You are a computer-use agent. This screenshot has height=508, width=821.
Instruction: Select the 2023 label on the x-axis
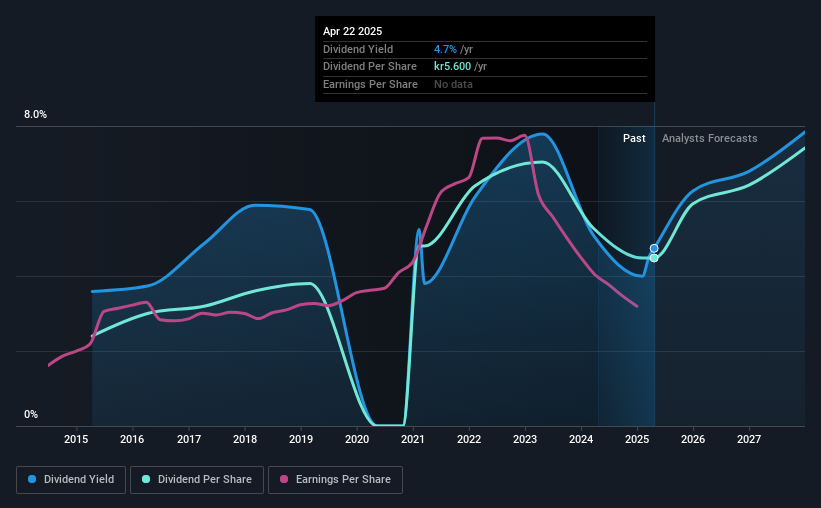[x=525, y=439]
